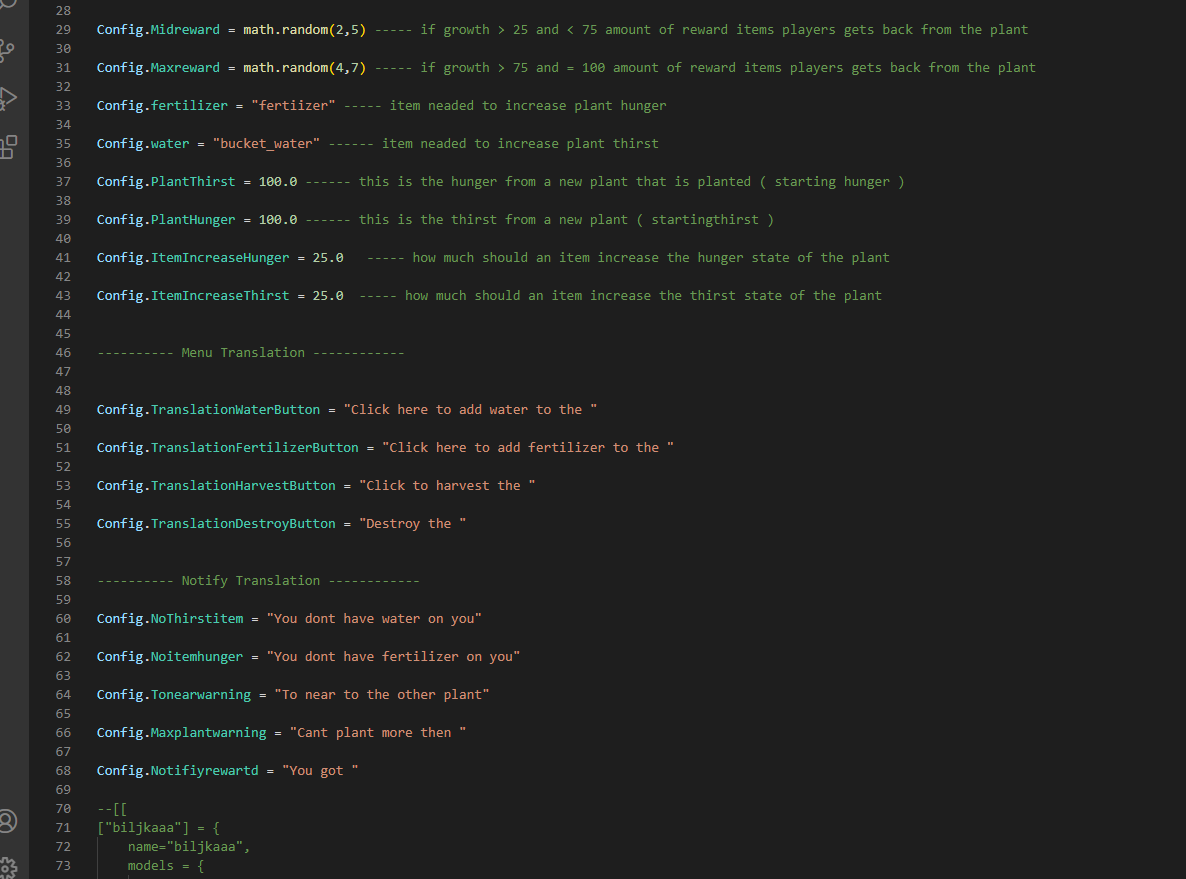This screenshot has height=879, width=1186.
Task: Click the string "Destroy the "
Action: pyautogui.click(x=412, y=523)
